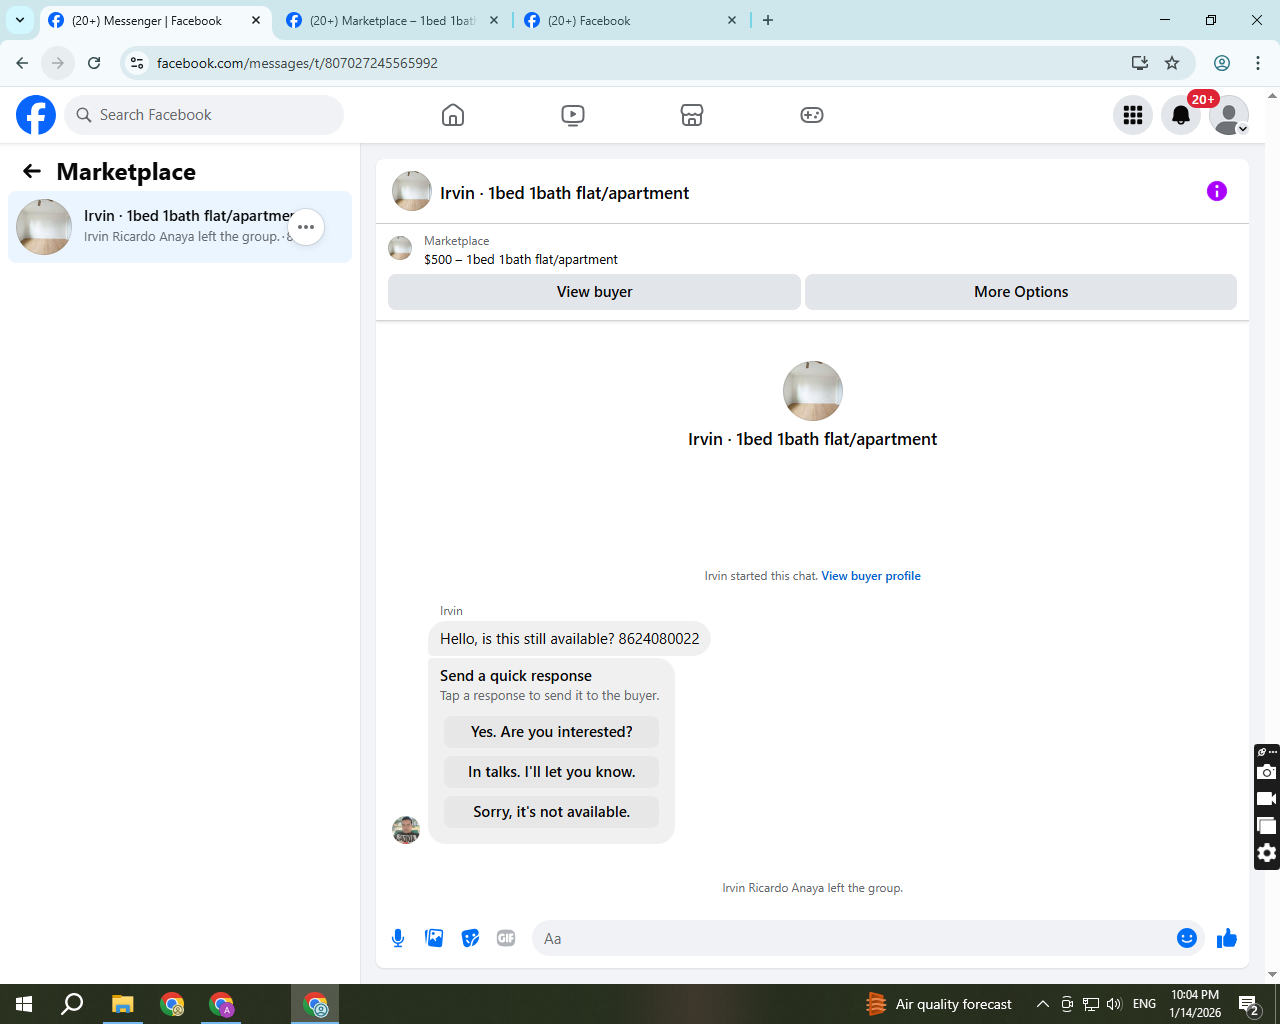Send 'In talks. I'll let you know.'
1280x1024 pixels.
pos(551,772)
